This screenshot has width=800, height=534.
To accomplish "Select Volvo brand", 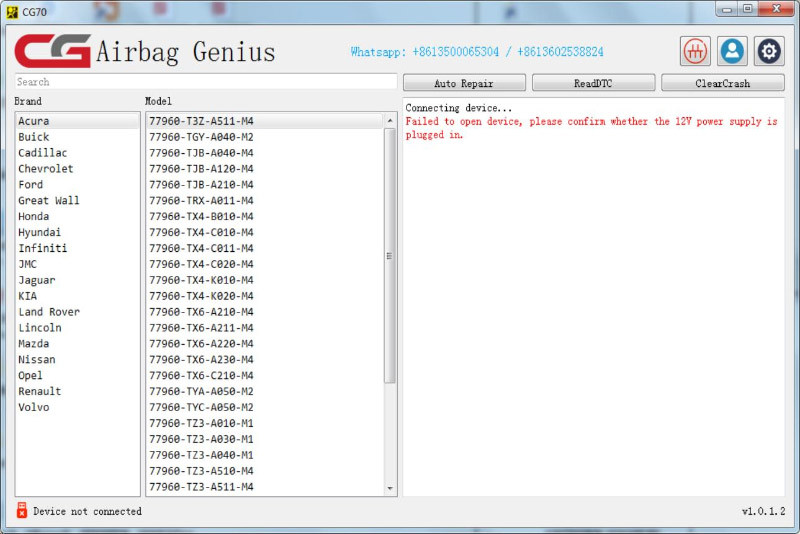I will click(x=78, y=407).
